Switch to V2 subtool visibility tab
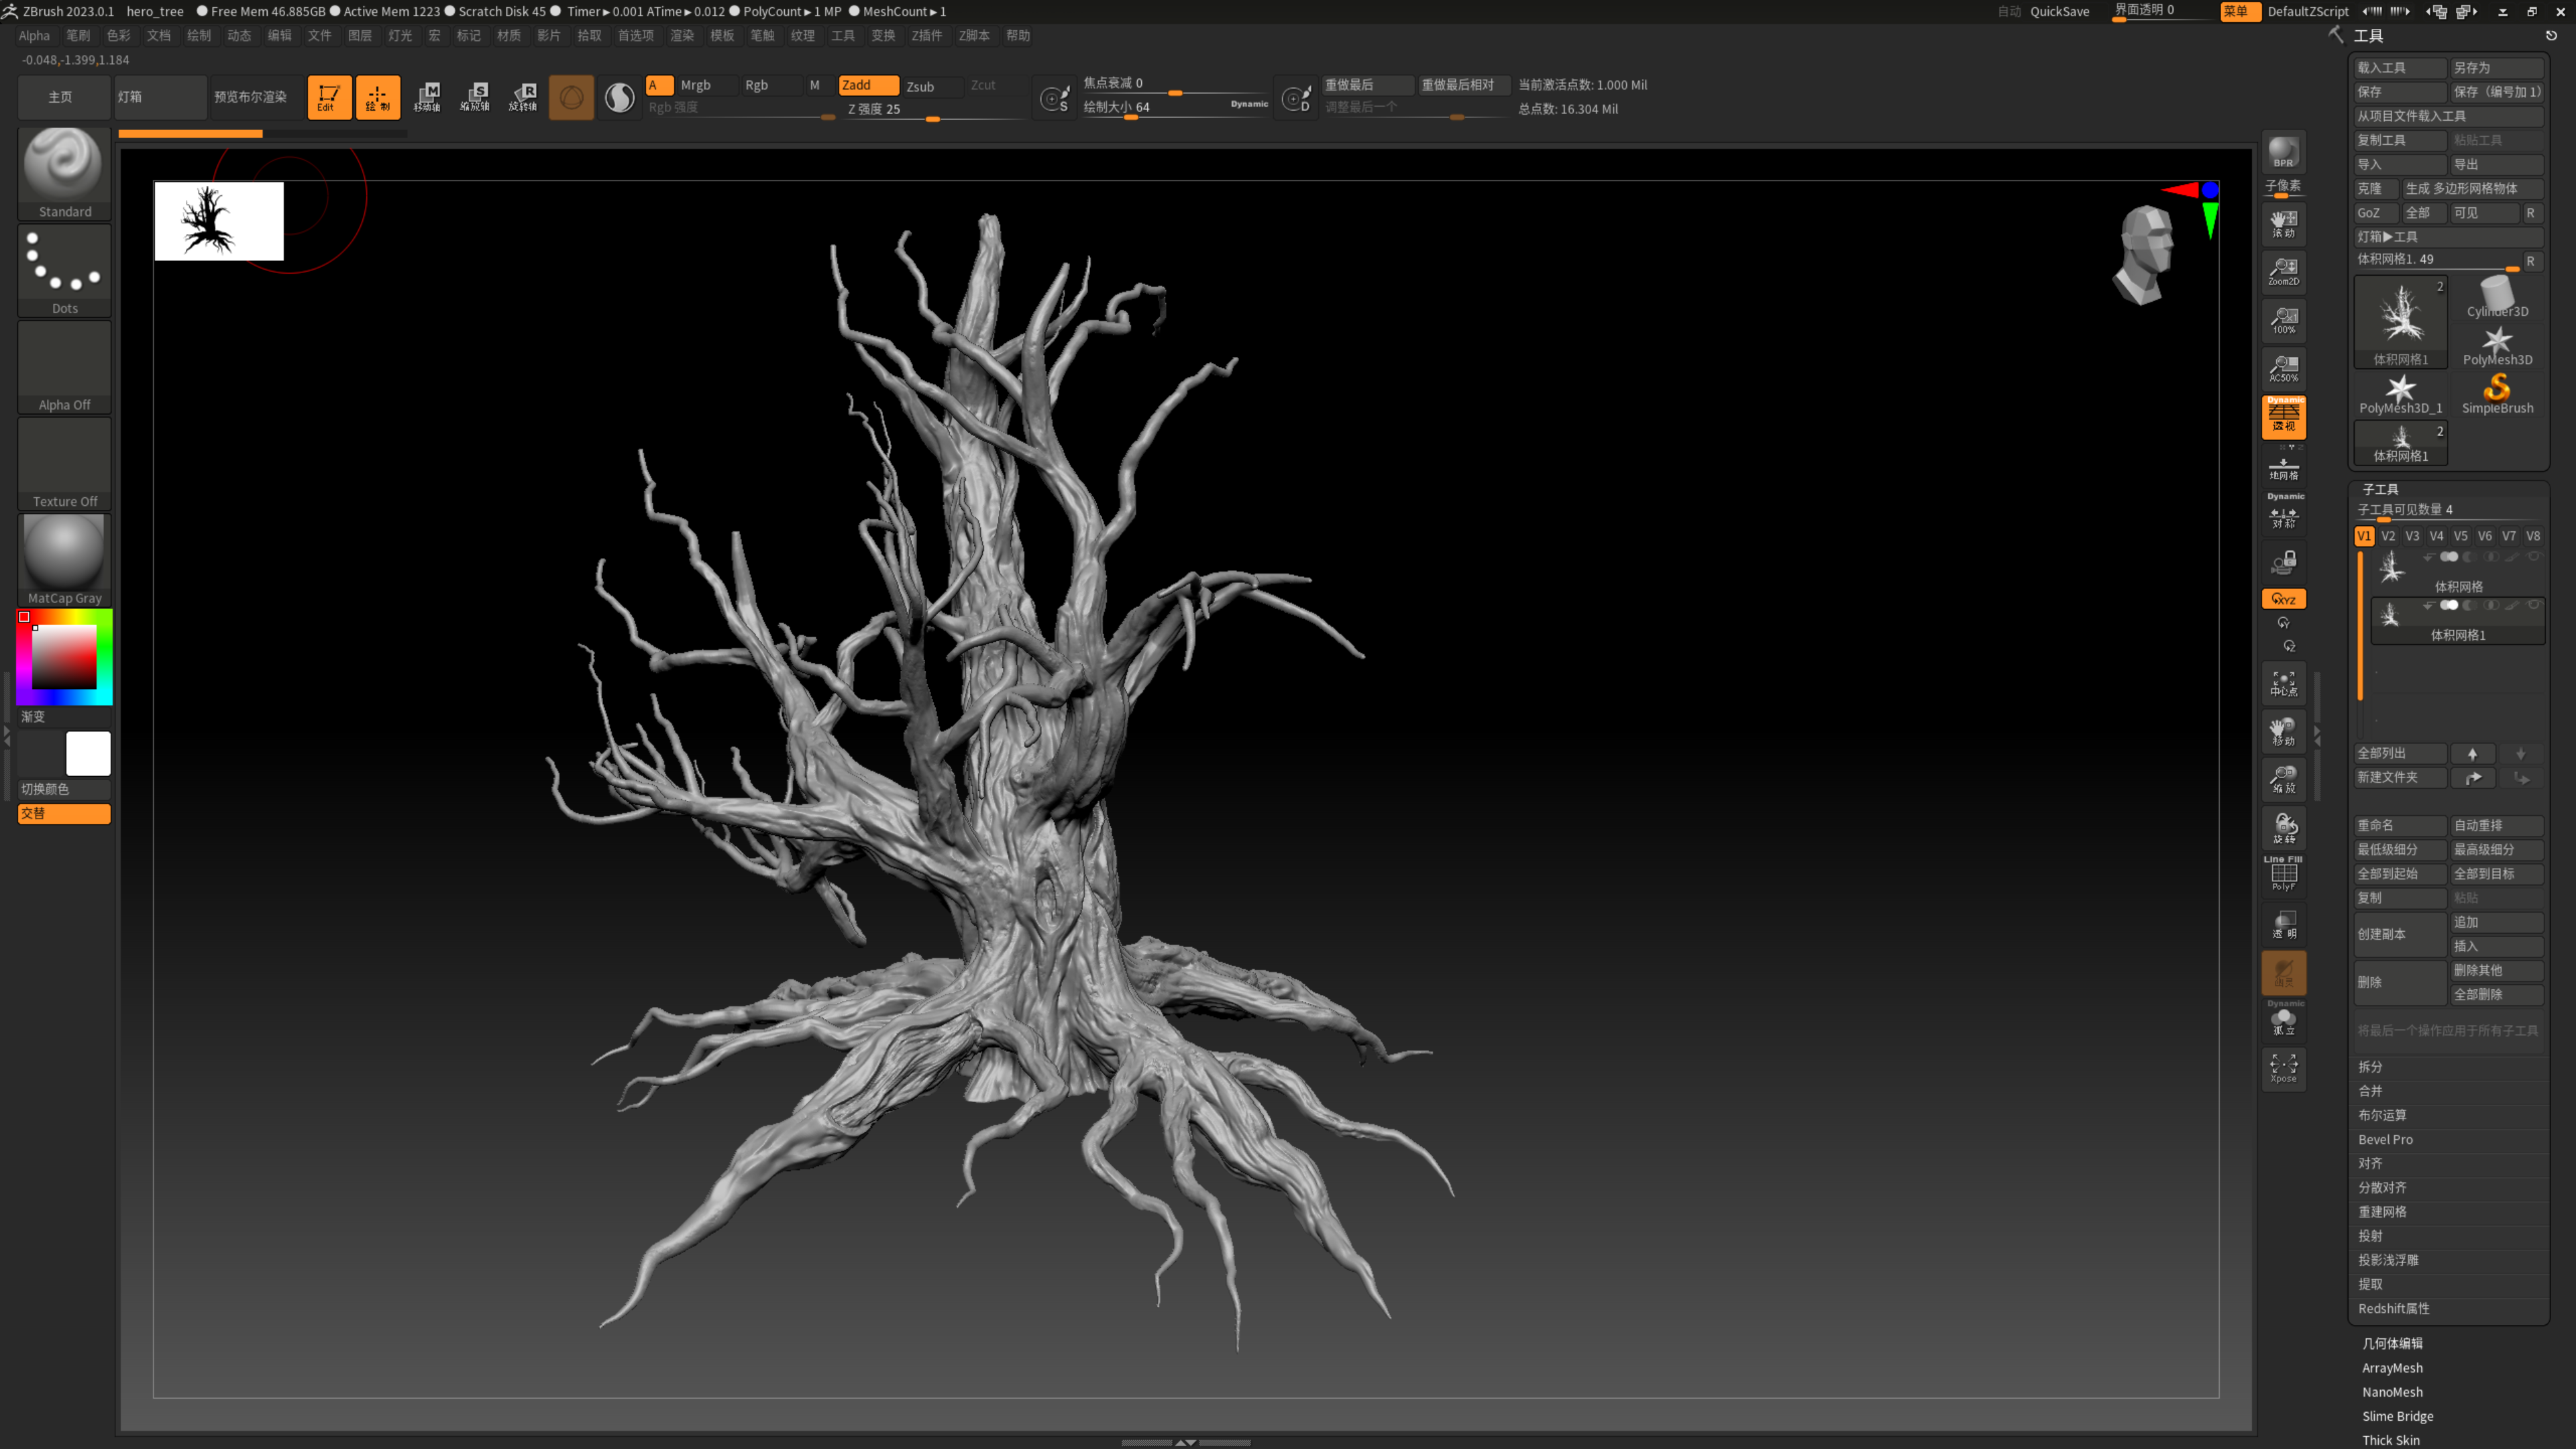The image size is (2576, 1449). point(2388,536)
